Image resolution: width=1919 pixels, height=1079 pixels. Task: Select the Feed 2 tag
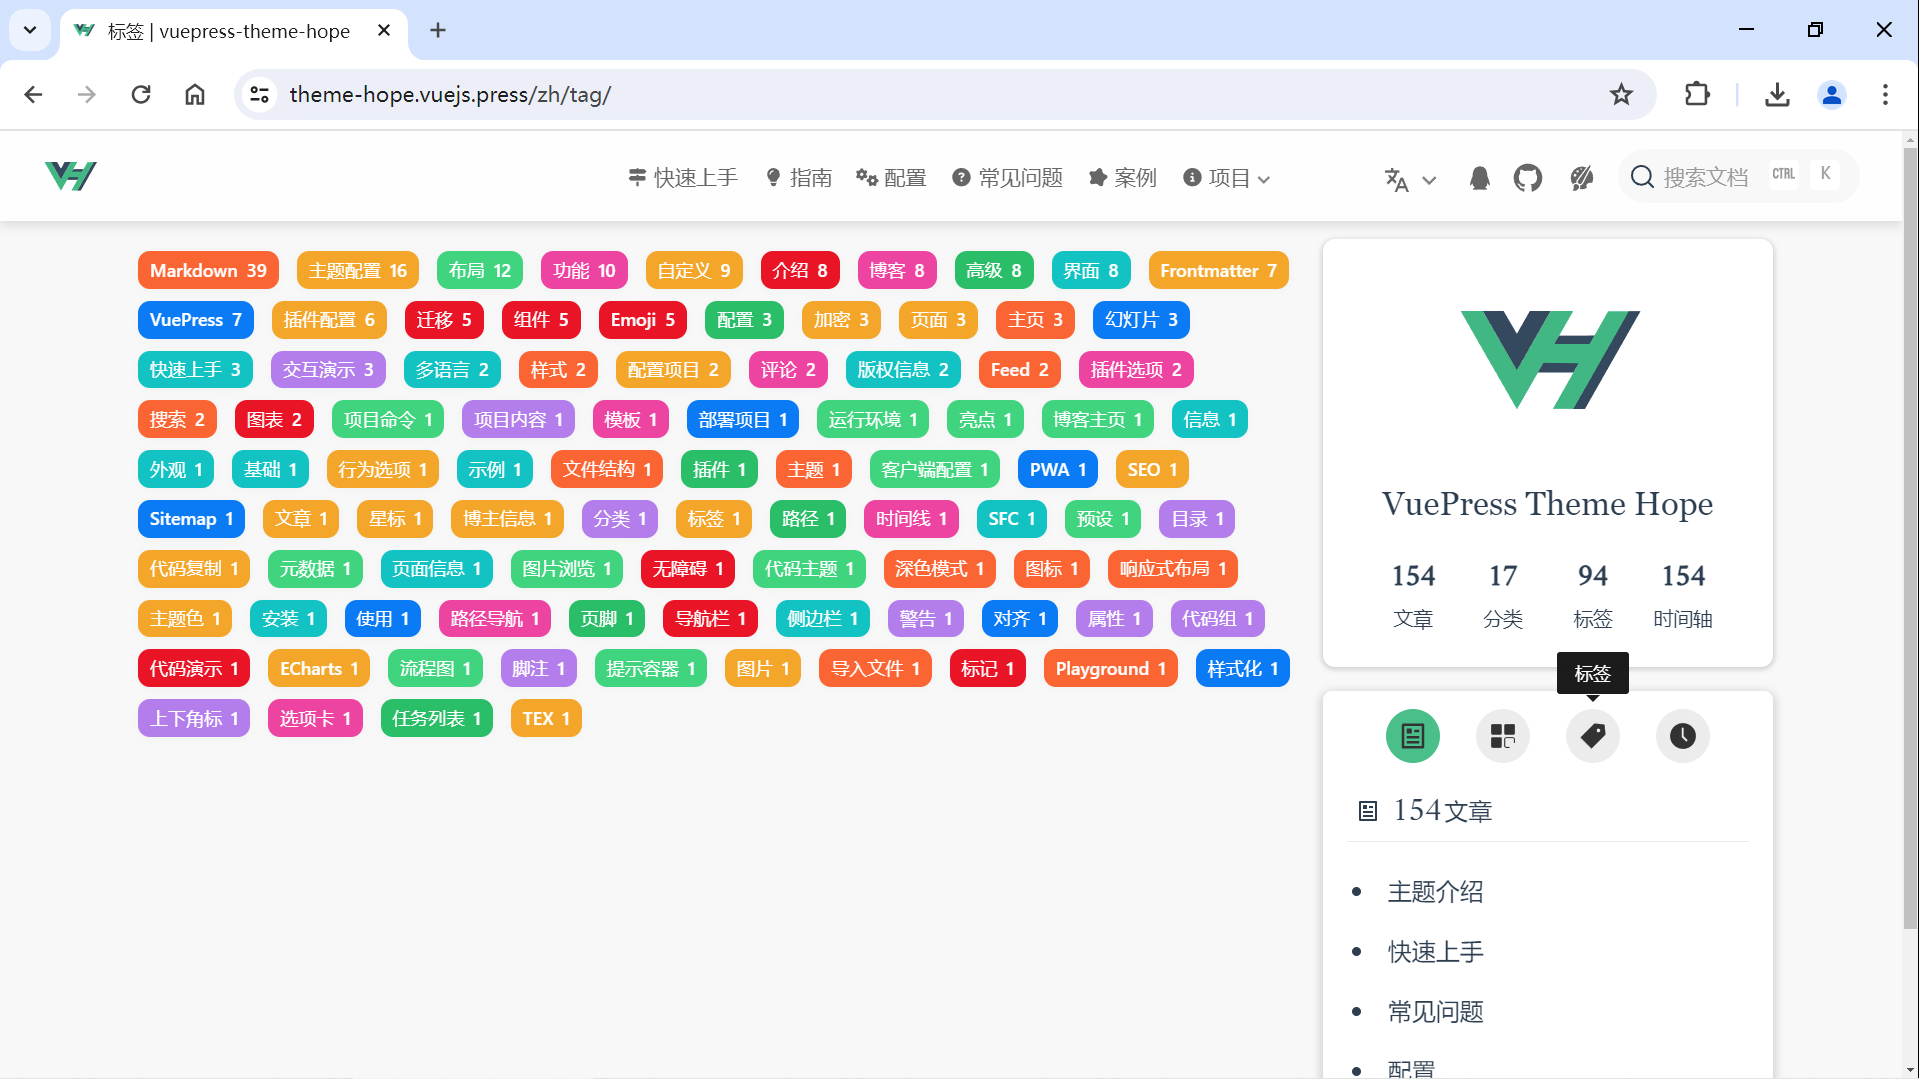1019,370
